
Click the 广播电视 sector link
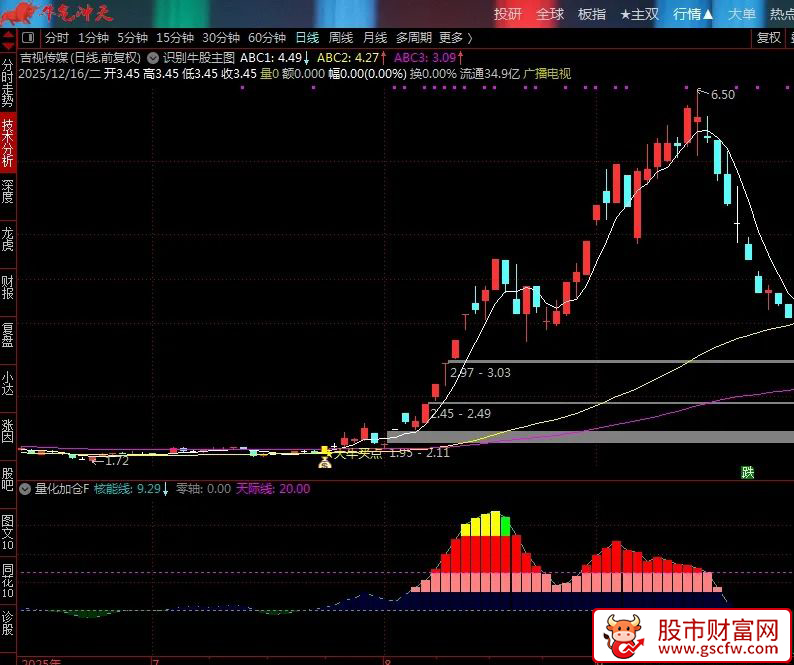coord(547,74)
